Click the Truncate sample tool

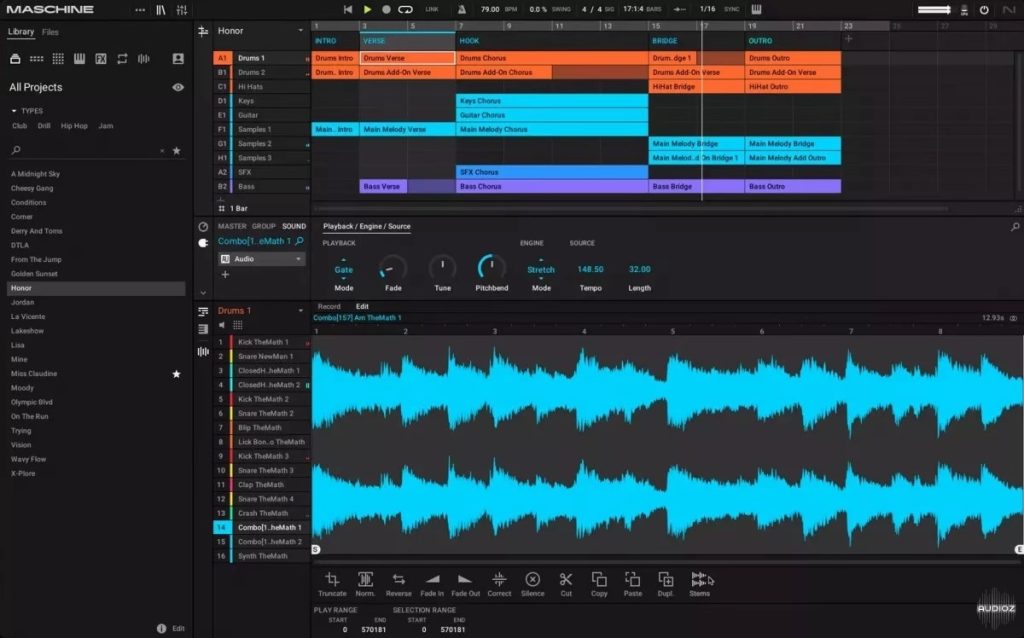332,579
